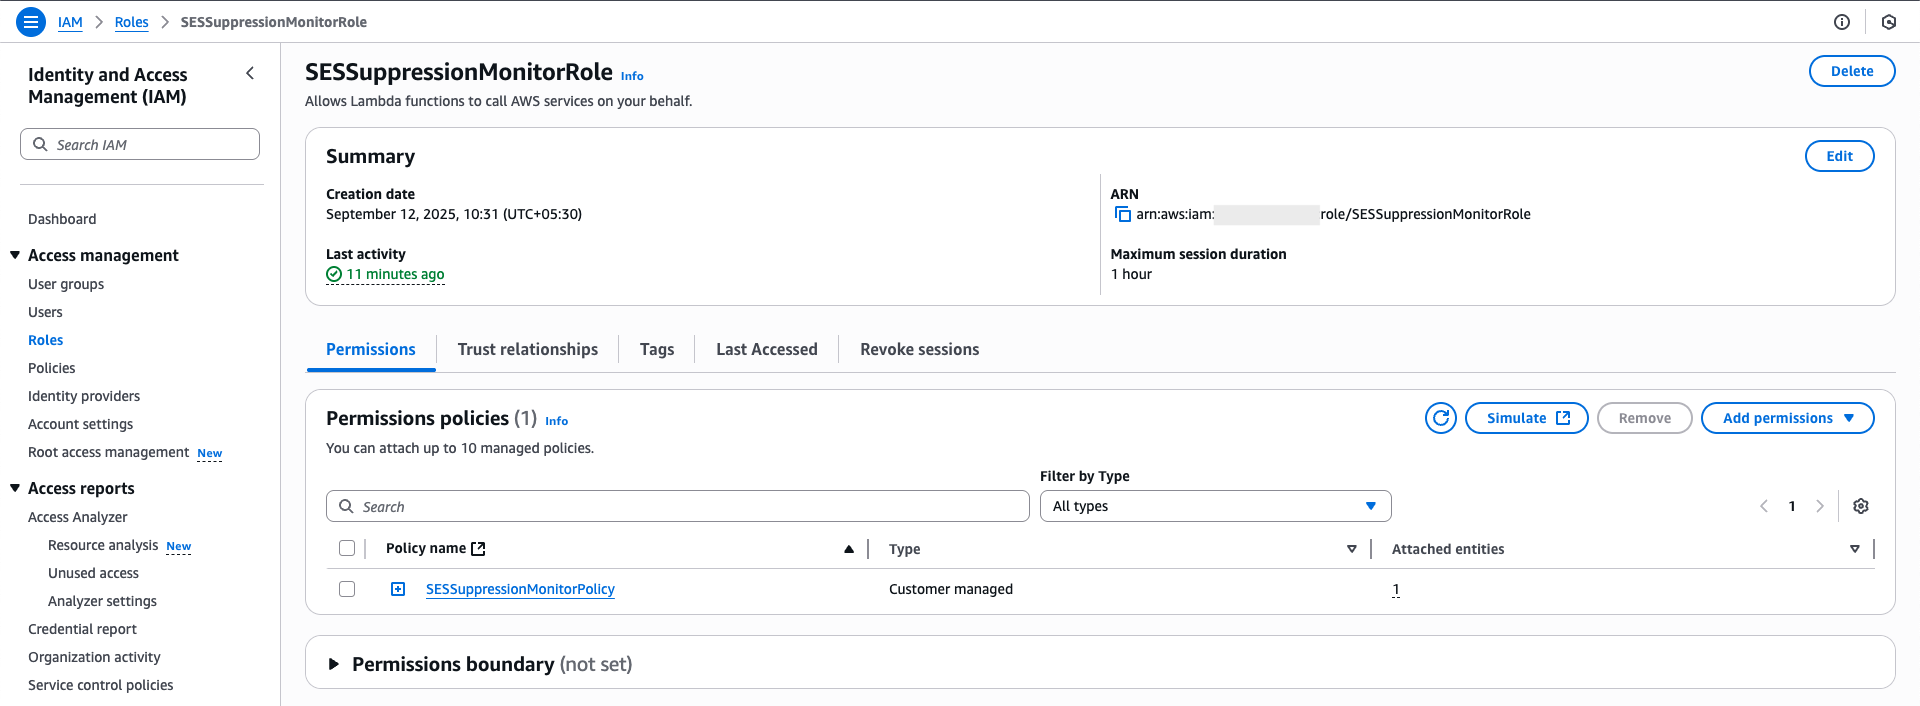Sort by Attached entities arrow
The image size is (1920, 706).
pos(1855,549)
